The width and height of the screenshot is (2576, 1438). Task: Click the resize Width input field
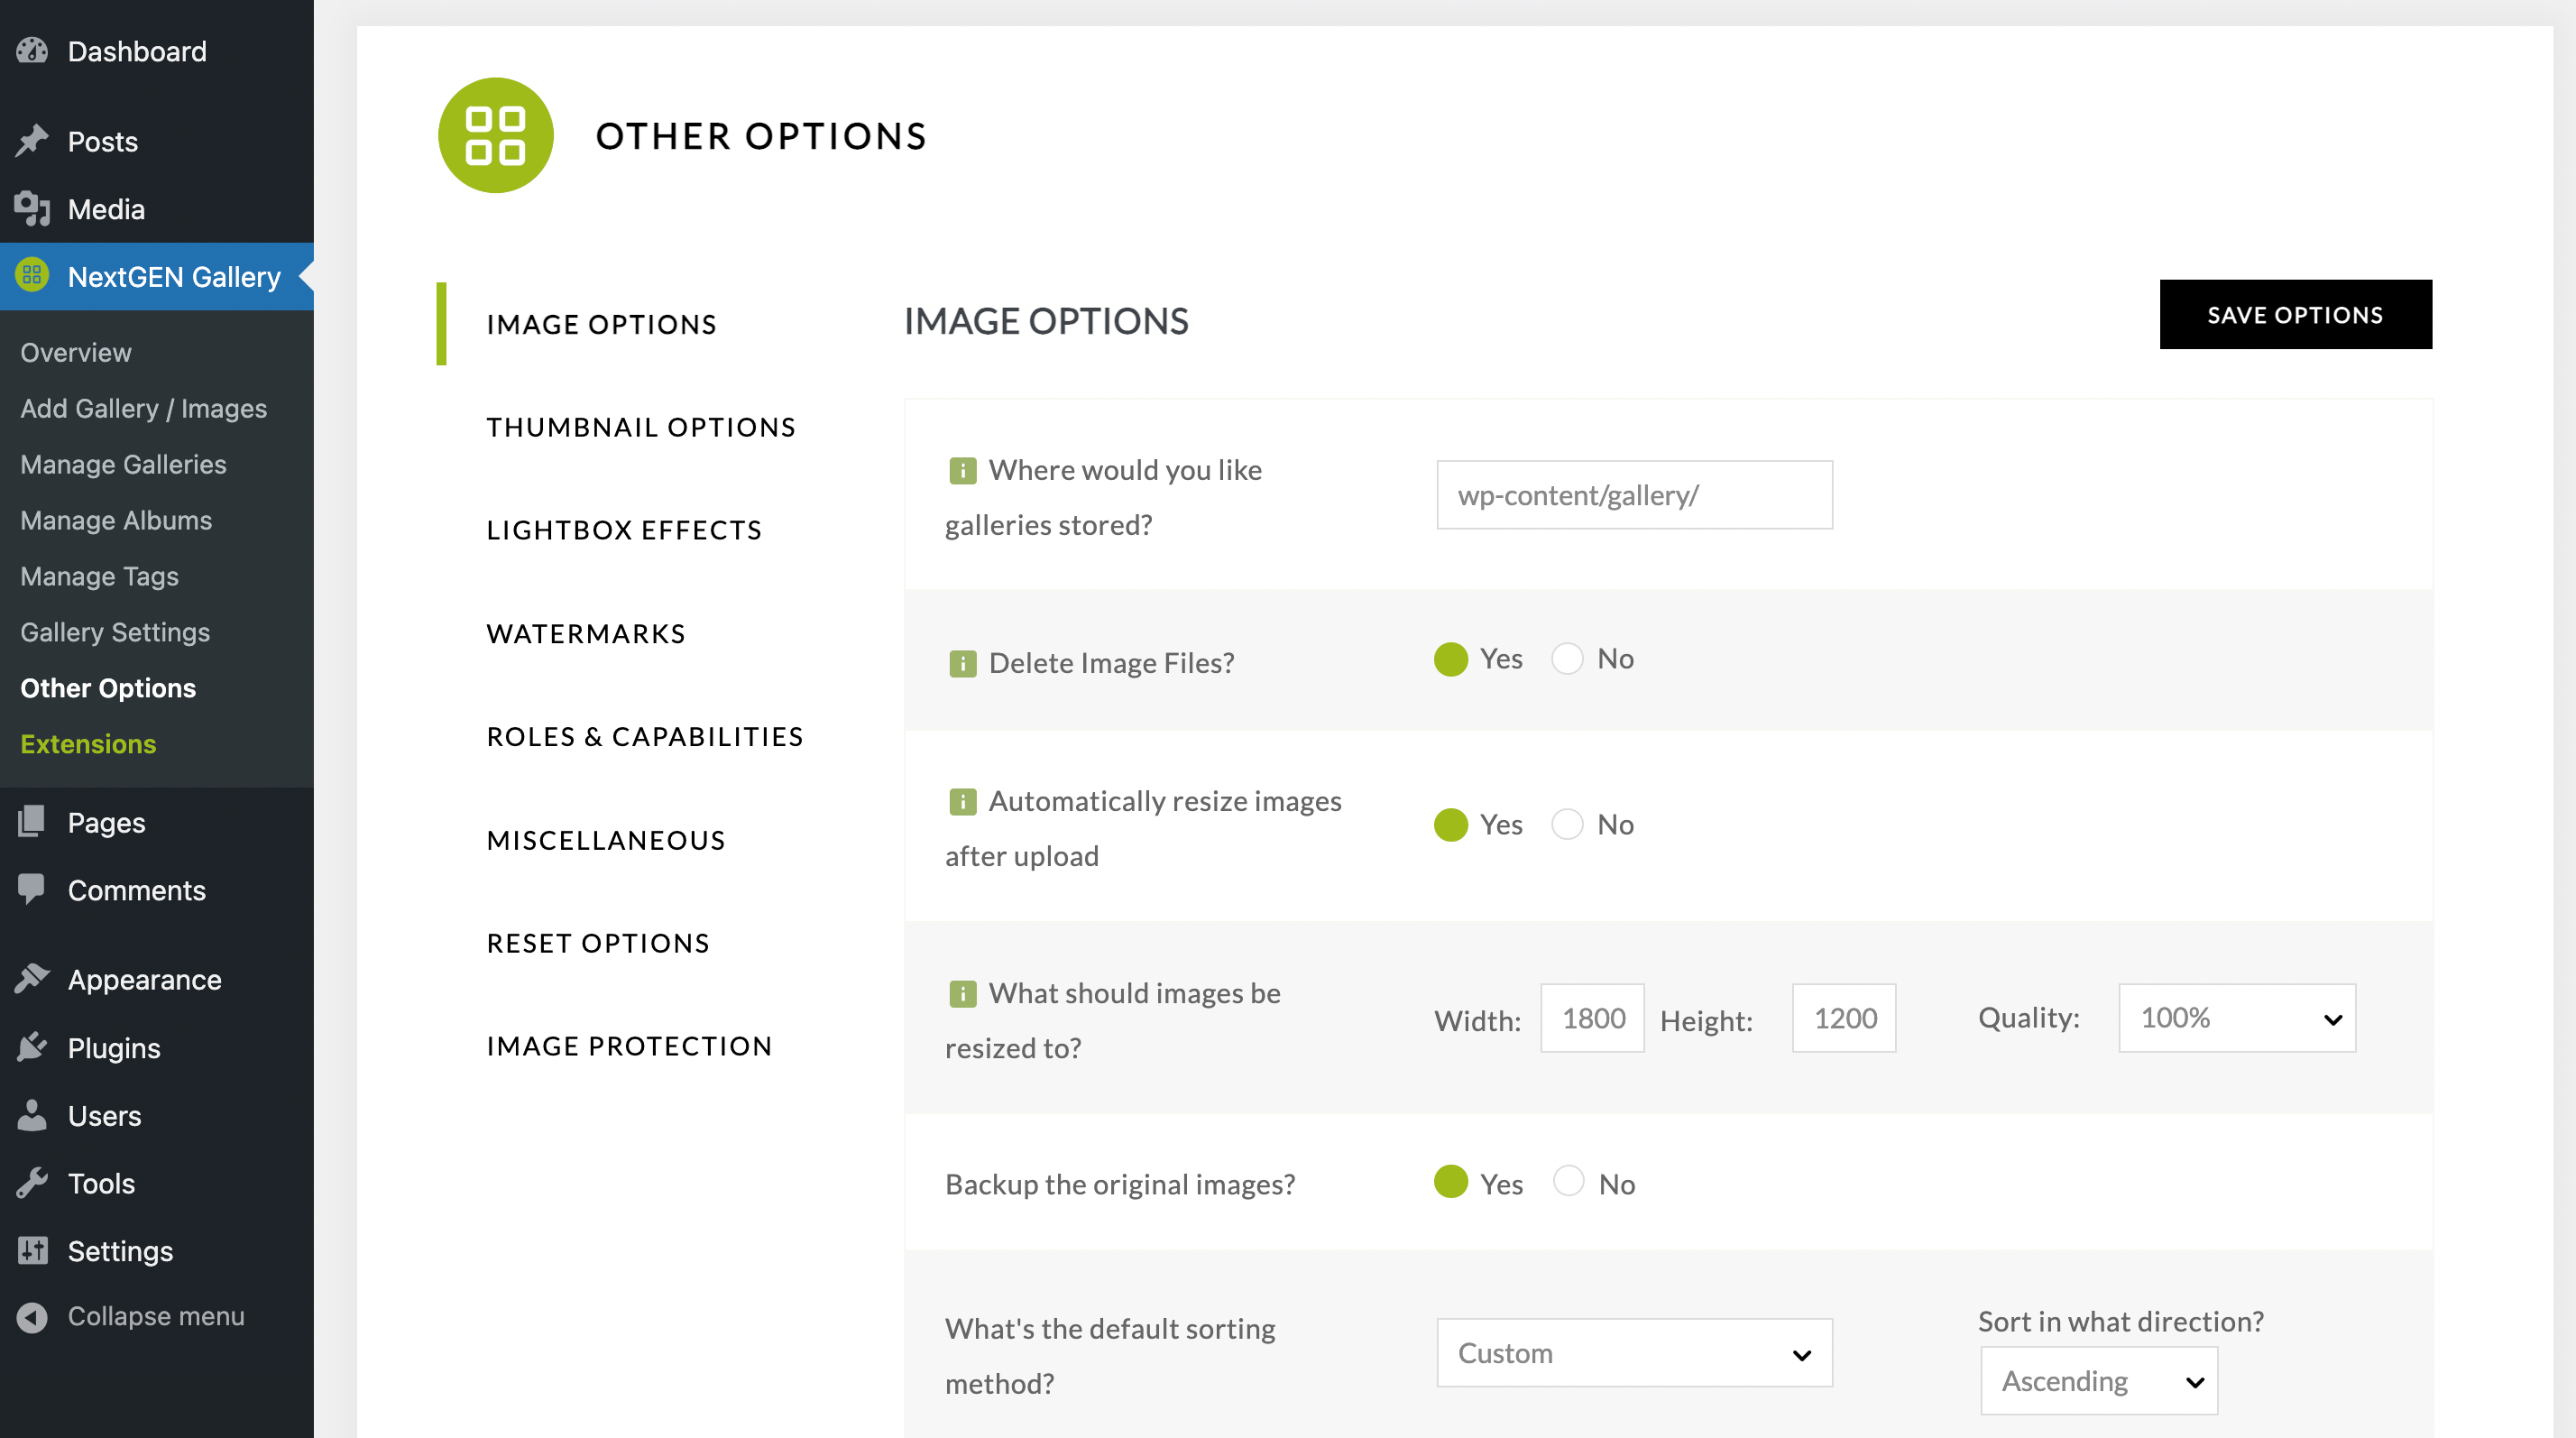coord(1592,1018)
